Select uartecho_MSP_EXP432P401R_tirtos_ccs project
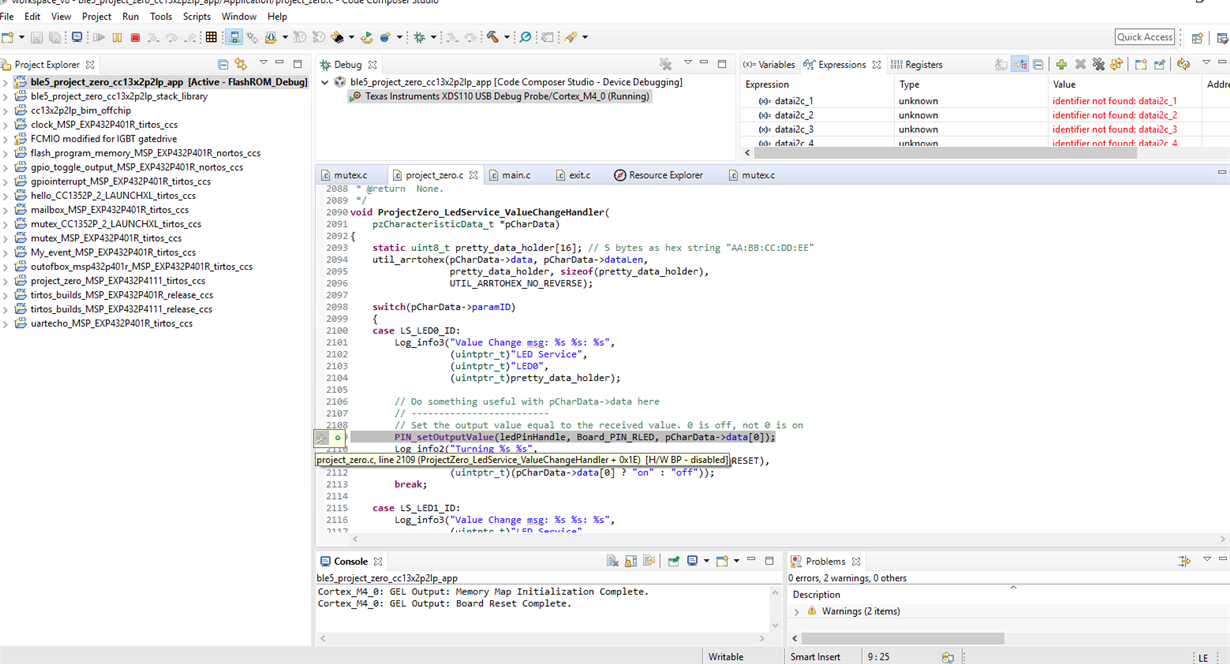 coord(112,323)
